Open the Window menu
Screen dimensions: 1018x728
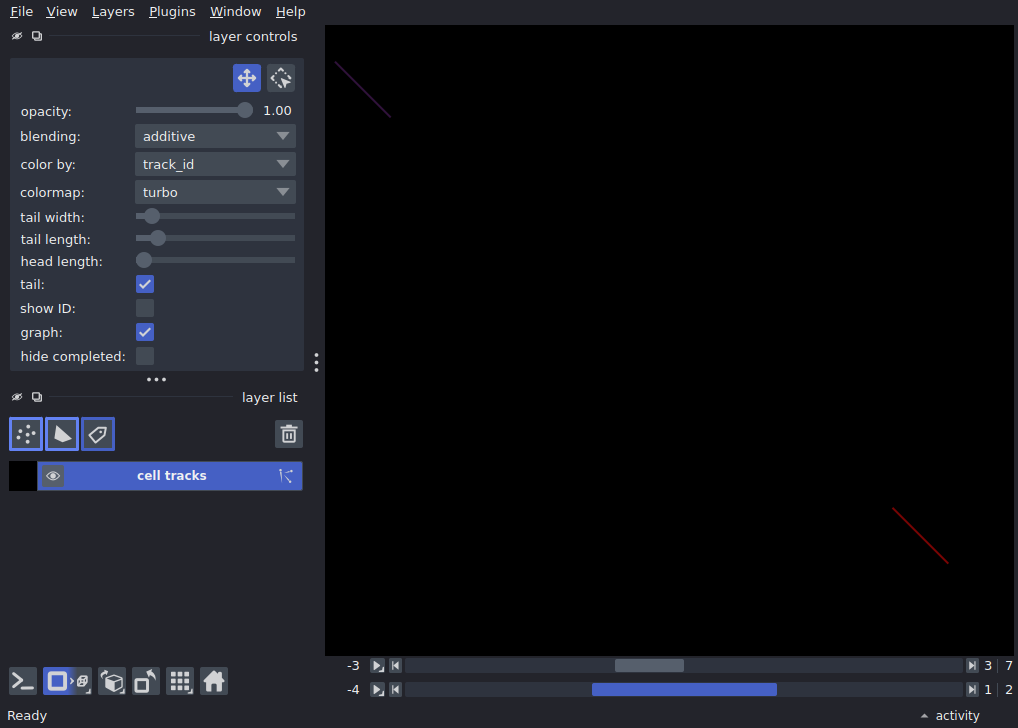236,12
